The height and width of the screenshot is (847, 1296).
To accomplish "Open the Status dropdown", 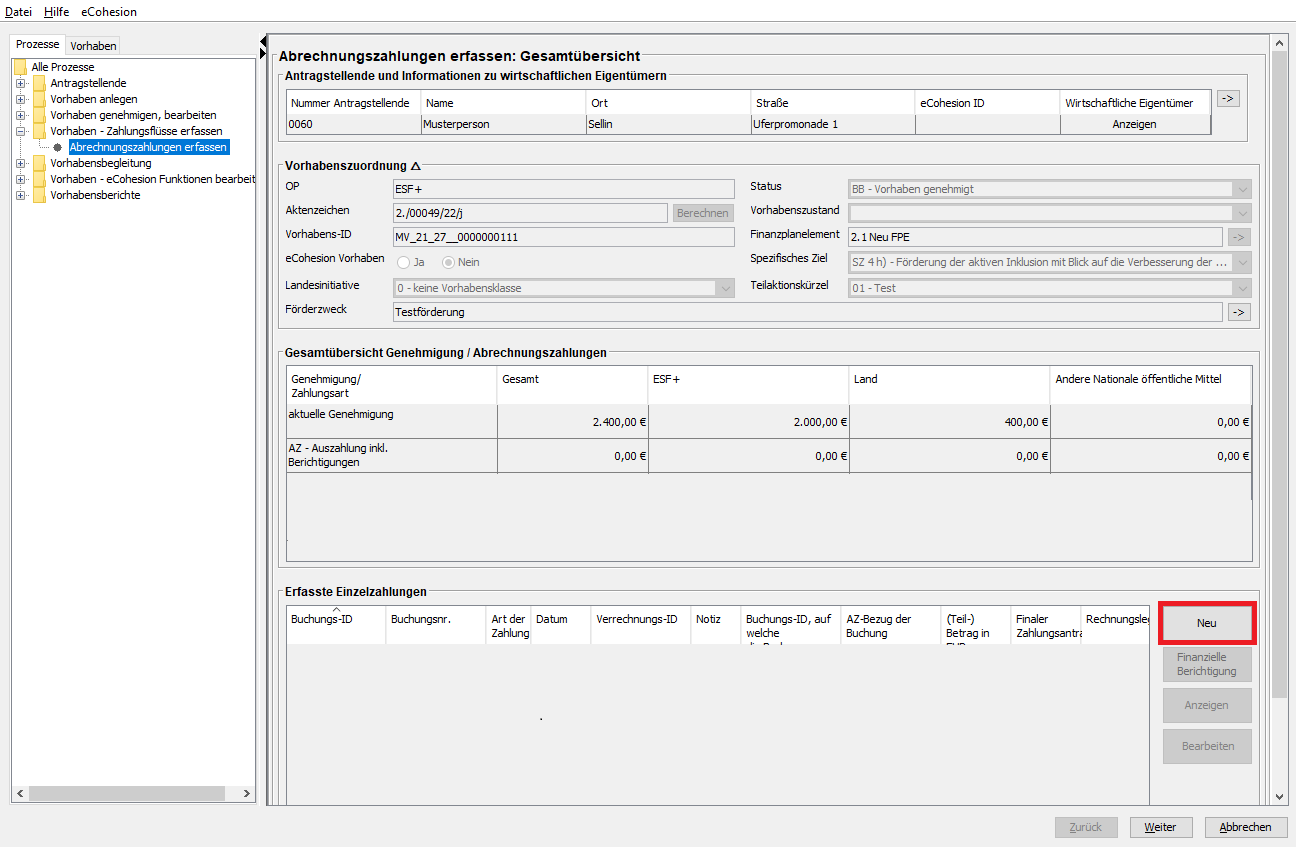I will tap(1241, 189).
